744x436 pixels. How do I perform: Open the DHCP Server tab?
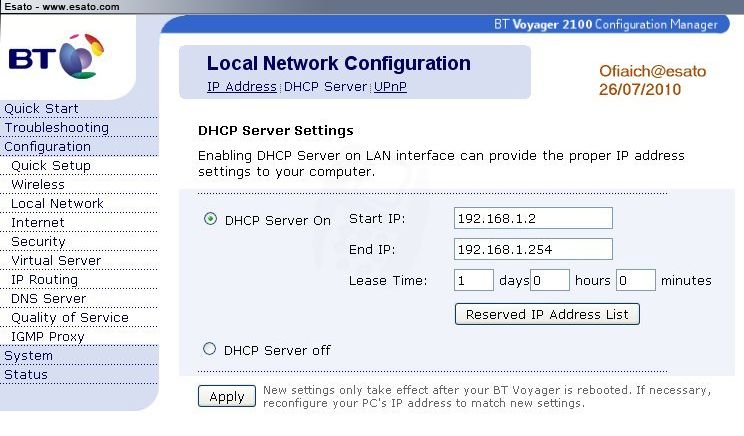(x=325, y=87)
